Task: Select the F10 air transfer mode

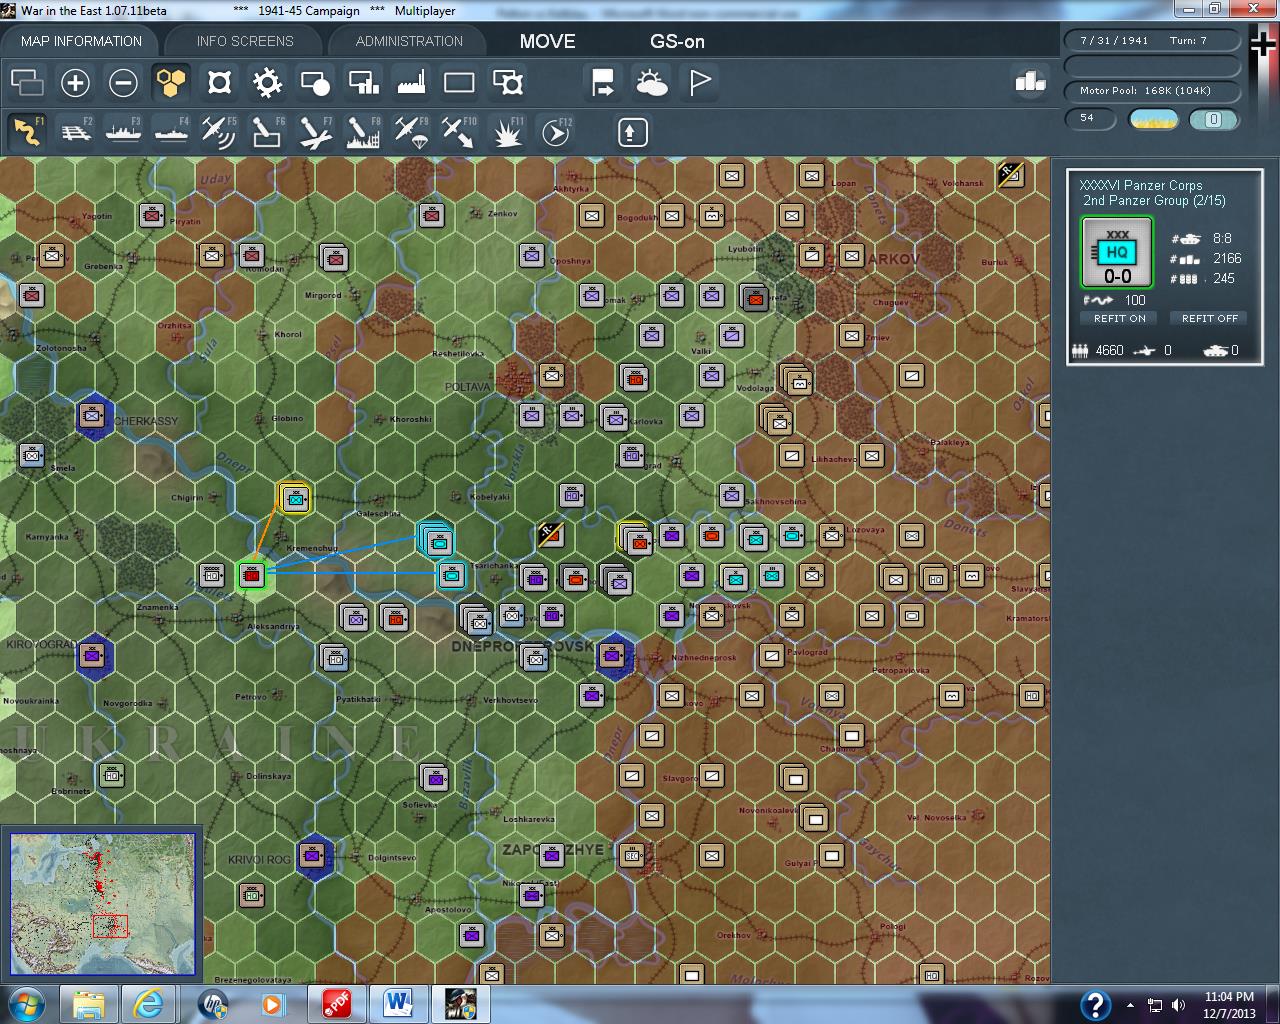Action: click(x=459, y=132)
